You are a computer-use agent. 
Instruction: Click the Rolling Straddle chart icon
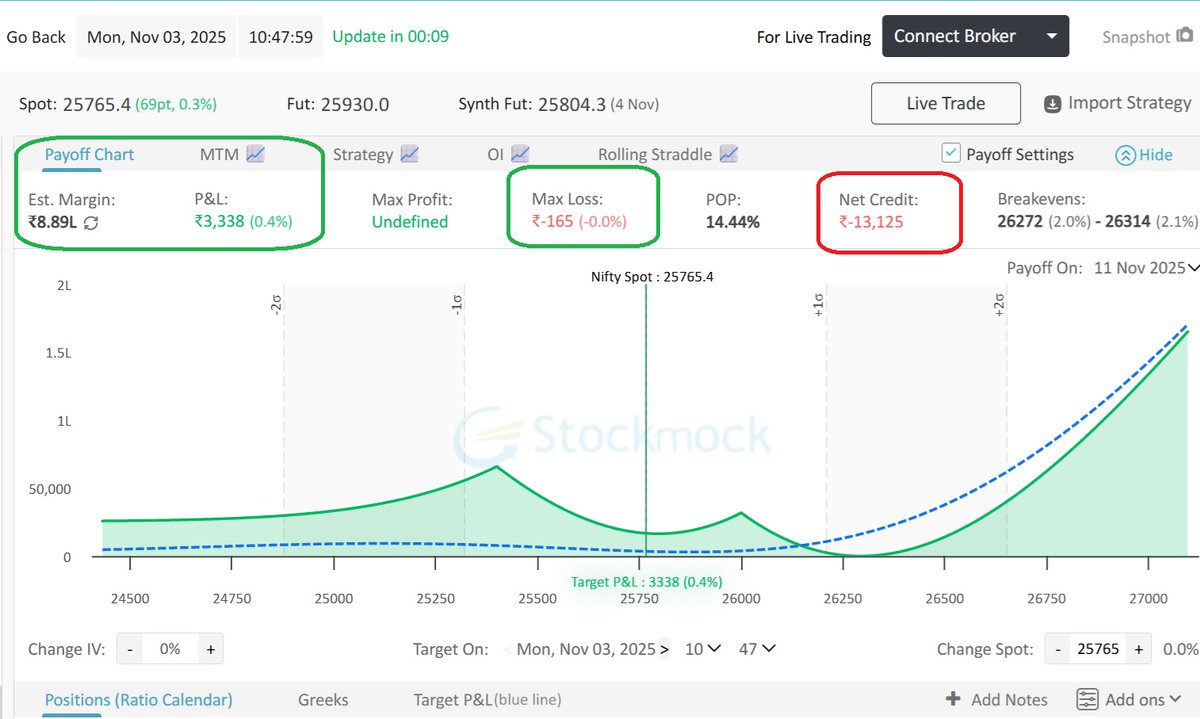pyautogui.click(x=728, y=153)
